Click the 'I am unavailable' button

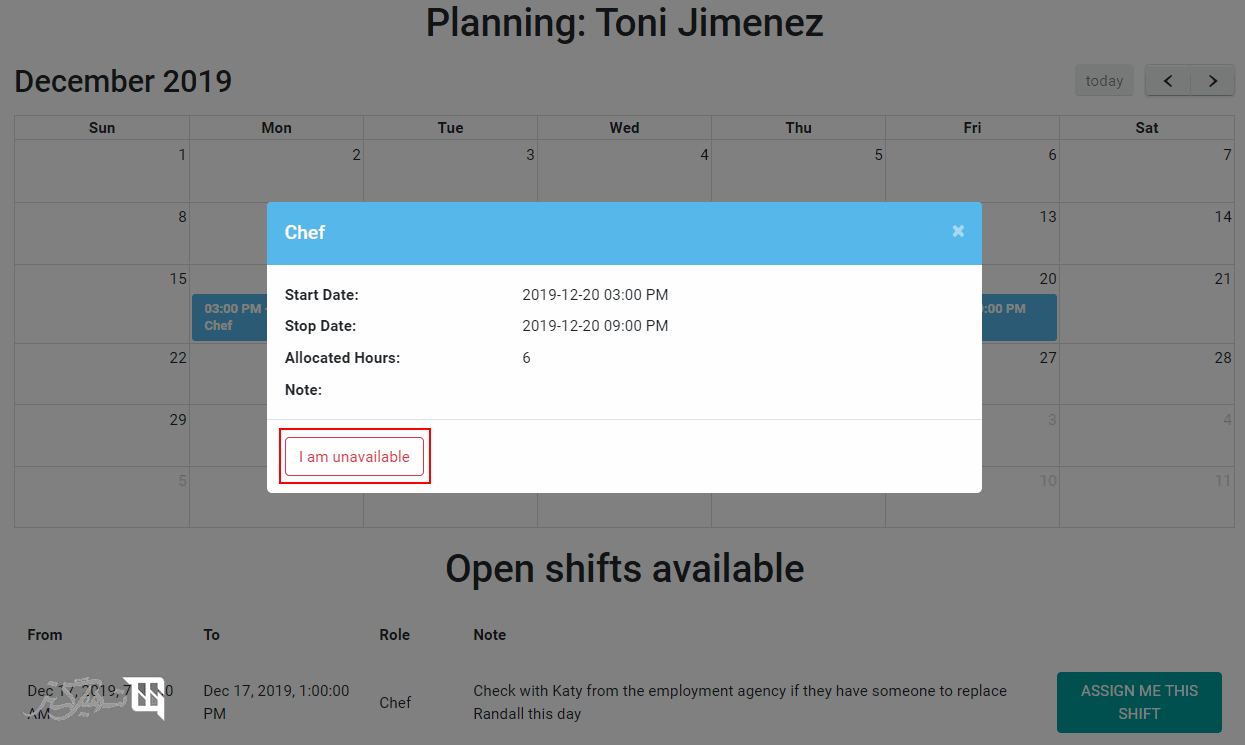pyautogui.click(x=354, y=457)
